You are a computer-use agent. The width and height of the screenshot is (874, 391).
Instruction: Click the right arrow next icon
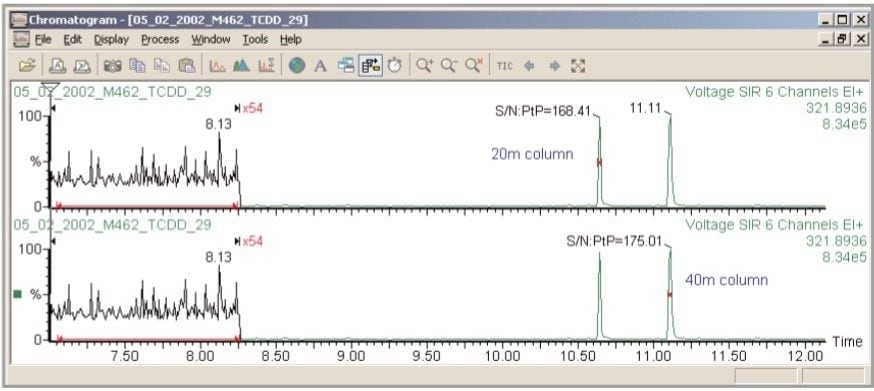pos(554,66)
